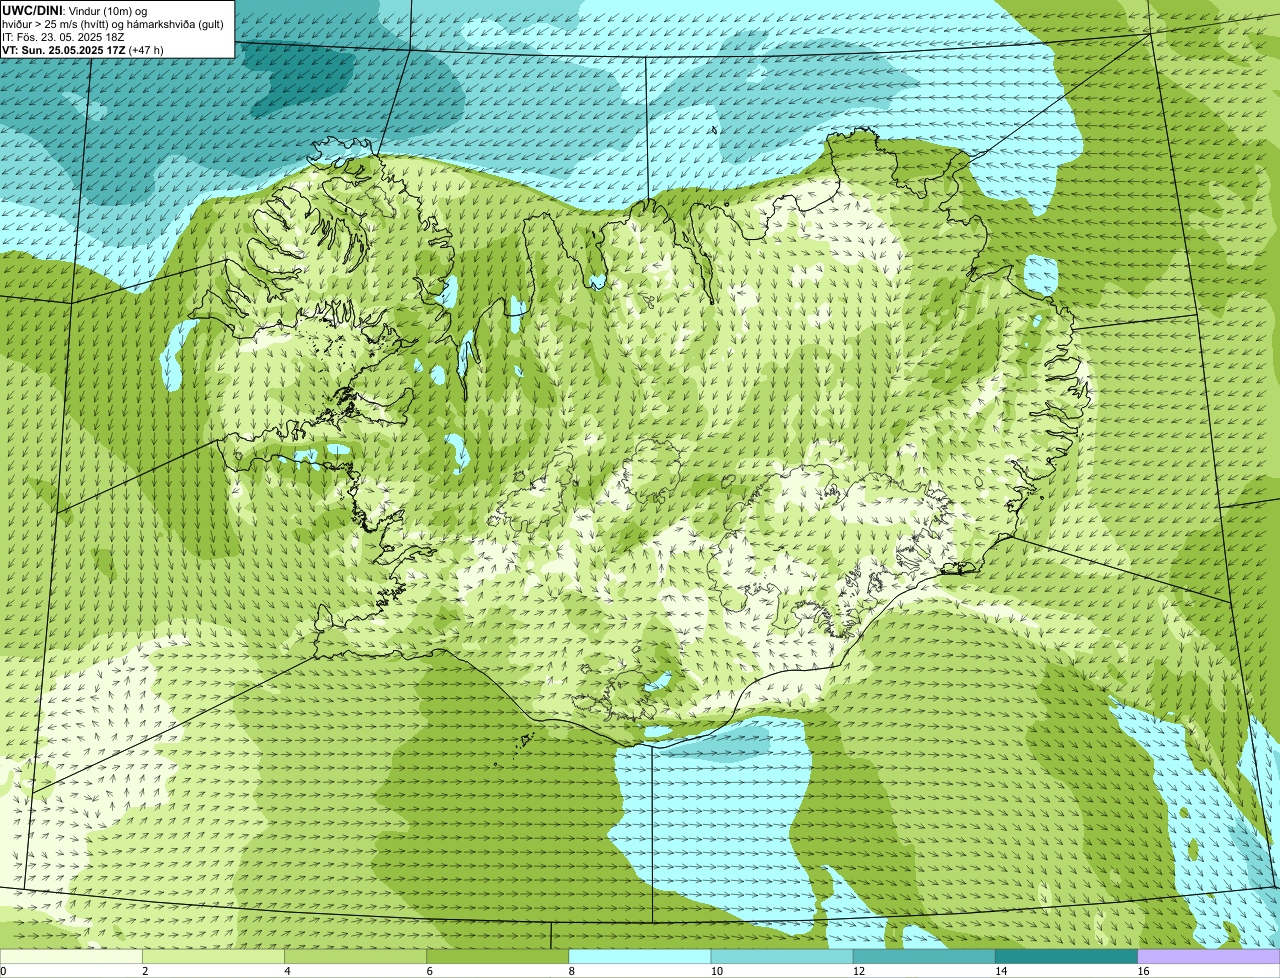Click the purple legend segment above 16 m/s
Screen dimensions: 1280x978
(1209, 957)
